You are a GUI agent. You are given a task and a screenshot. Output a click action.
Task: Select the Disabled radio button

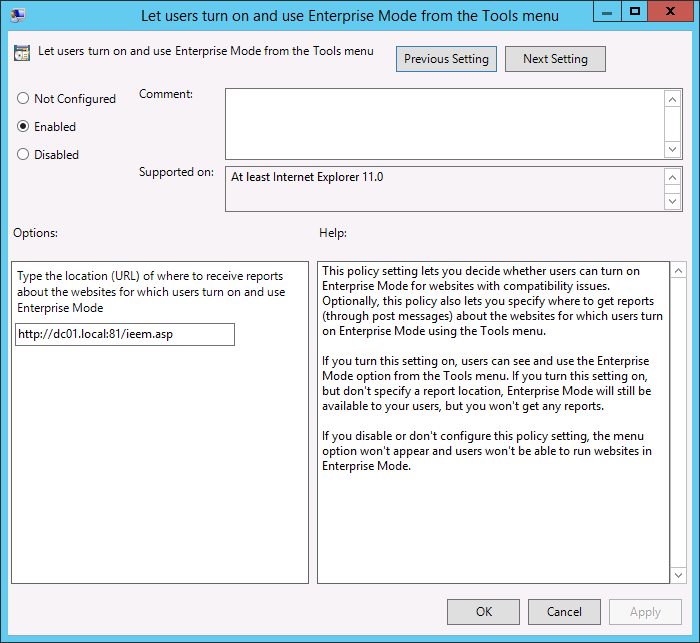coord(23,155)
